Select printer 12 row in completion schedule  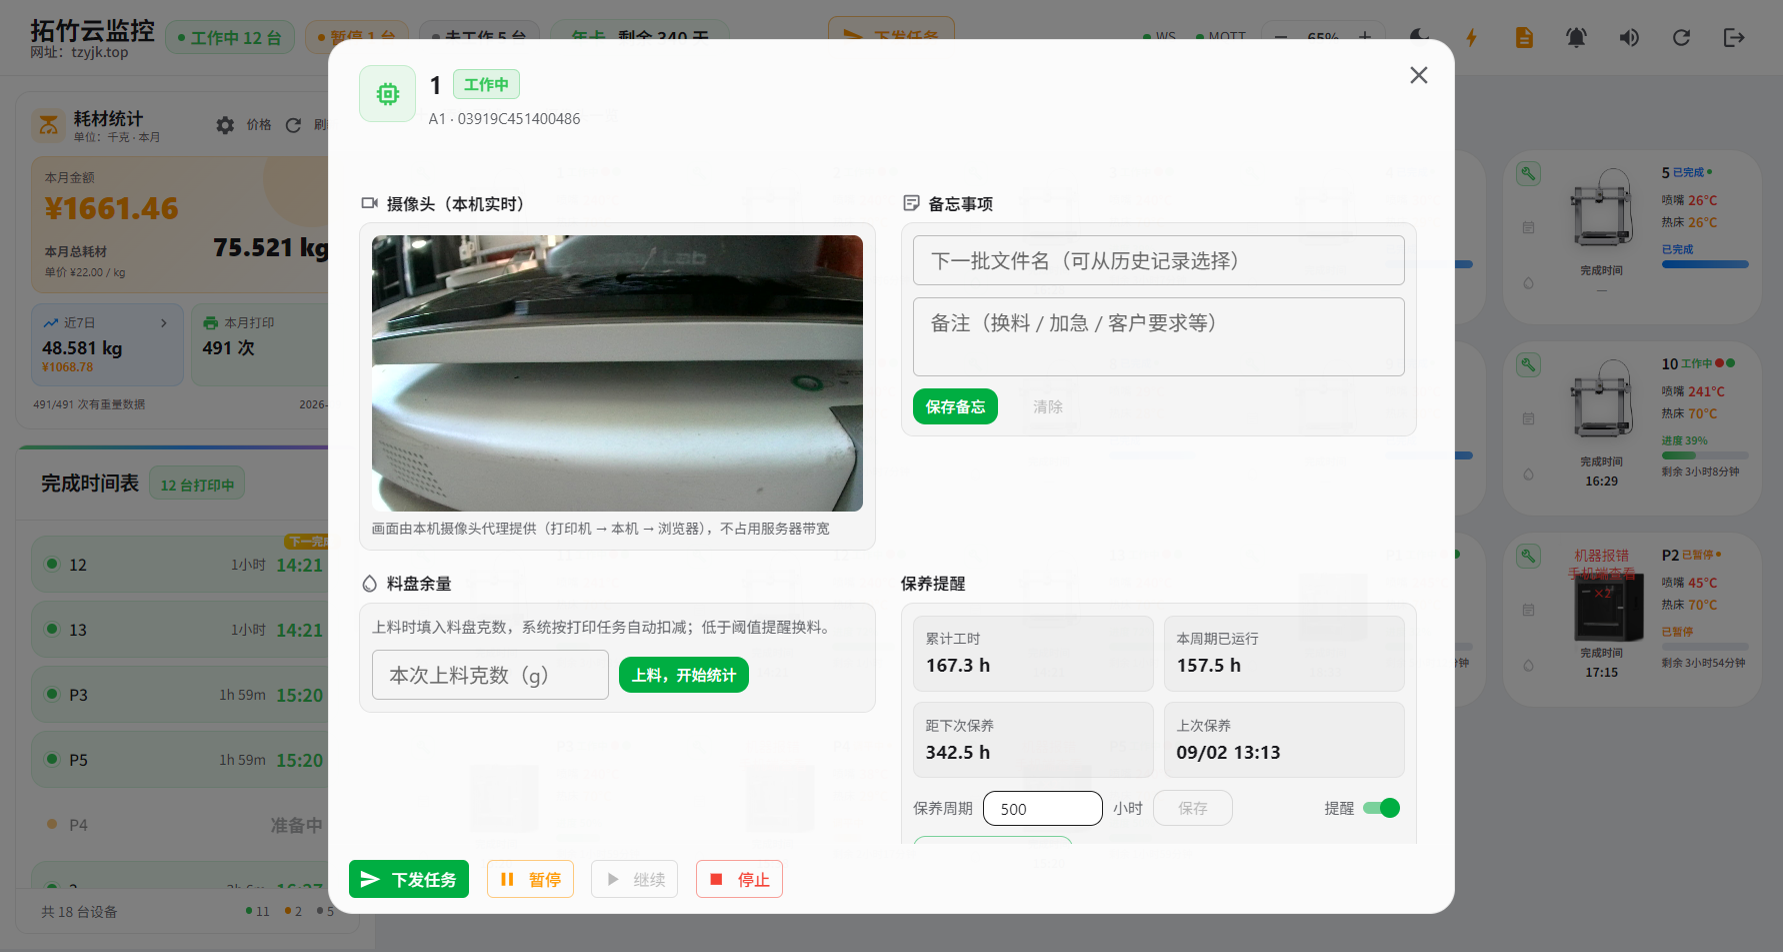(180, 565)
